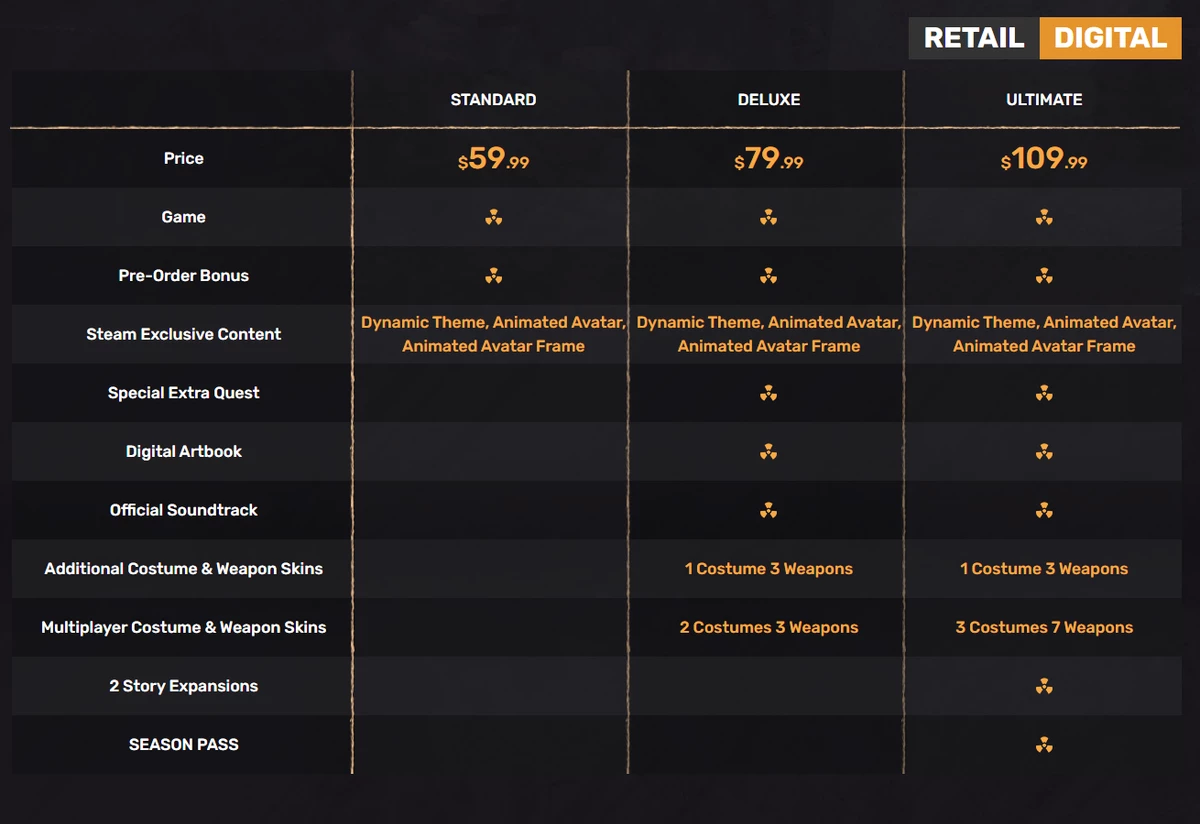
Task: Click the STANDARD column header
Action: click(493, 100)
